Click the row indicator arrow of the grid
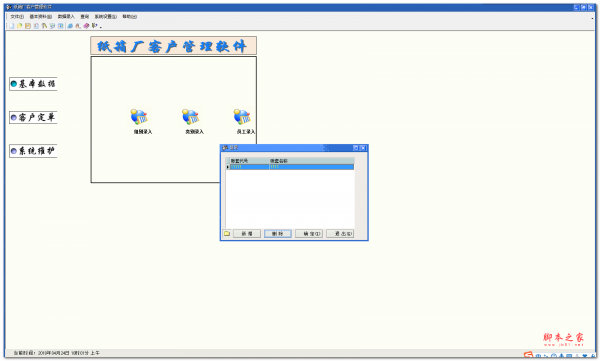The image size is (600, 361). [228, 167]
